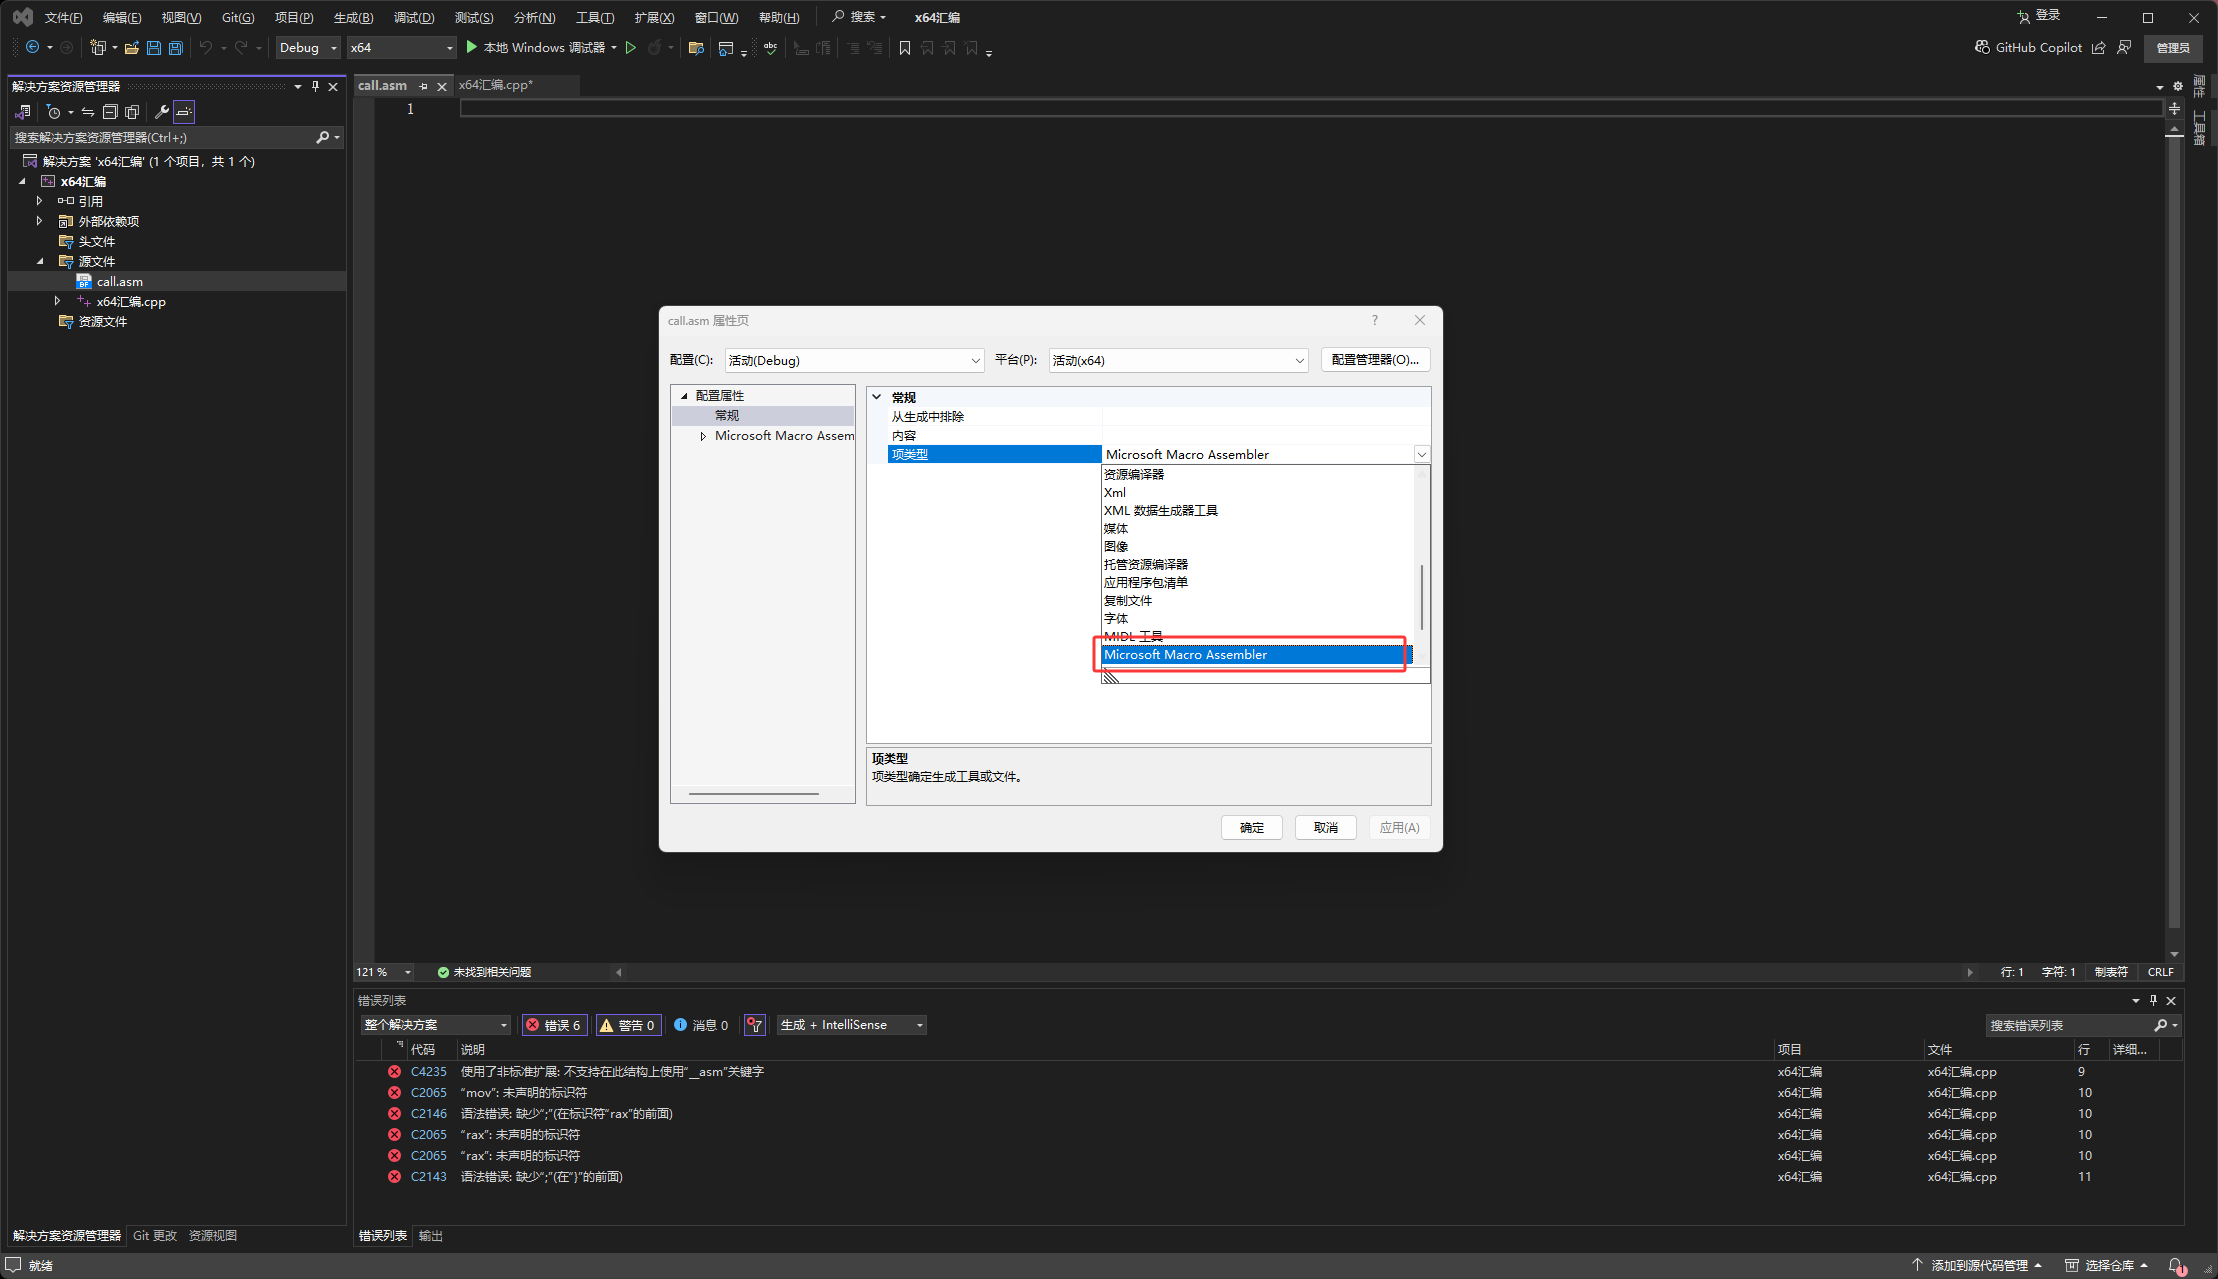Viewport: 2218px width, 1279px height.
Task: Click the 确定 button in dialog
Action: [1251, 827]
